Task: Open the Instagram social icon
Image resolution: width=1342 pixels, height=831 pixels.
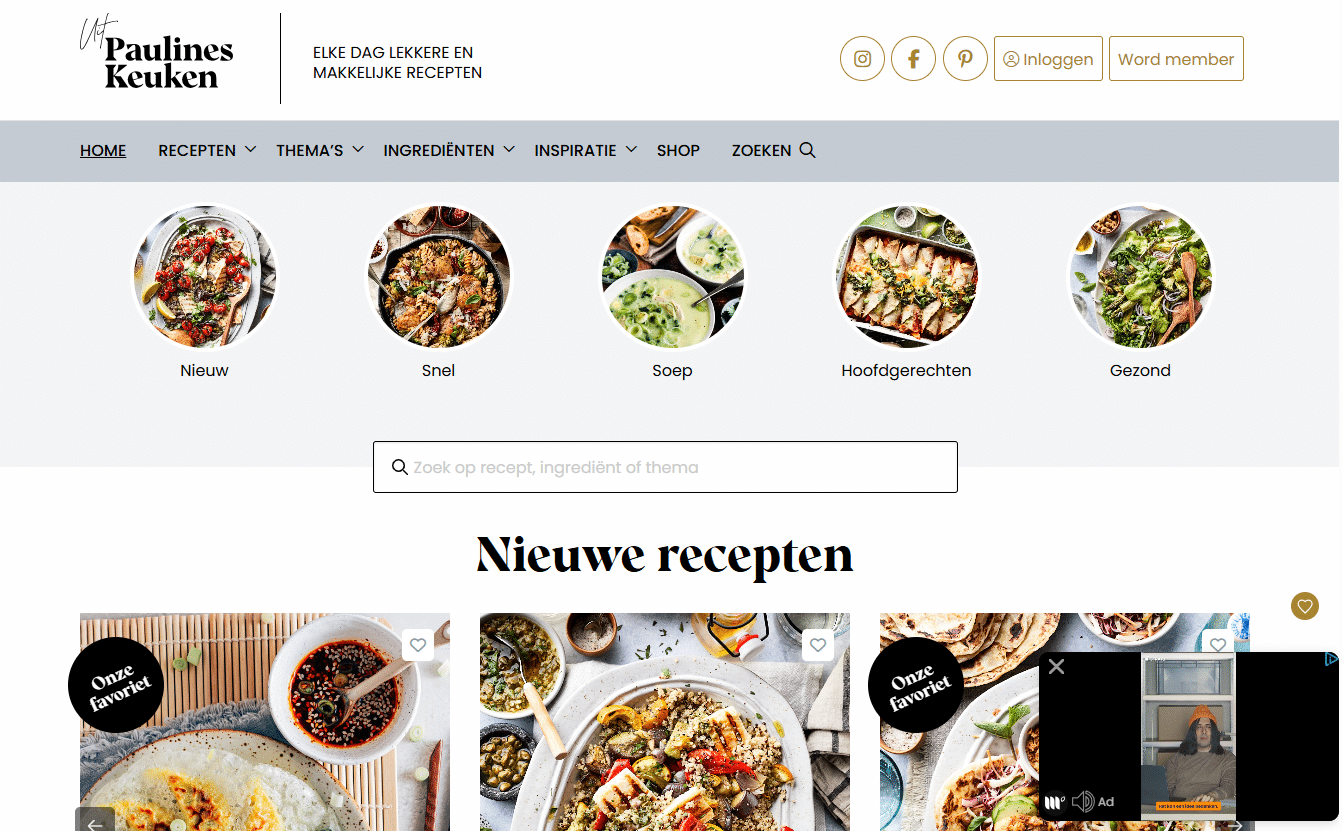Action: (862, 59)
